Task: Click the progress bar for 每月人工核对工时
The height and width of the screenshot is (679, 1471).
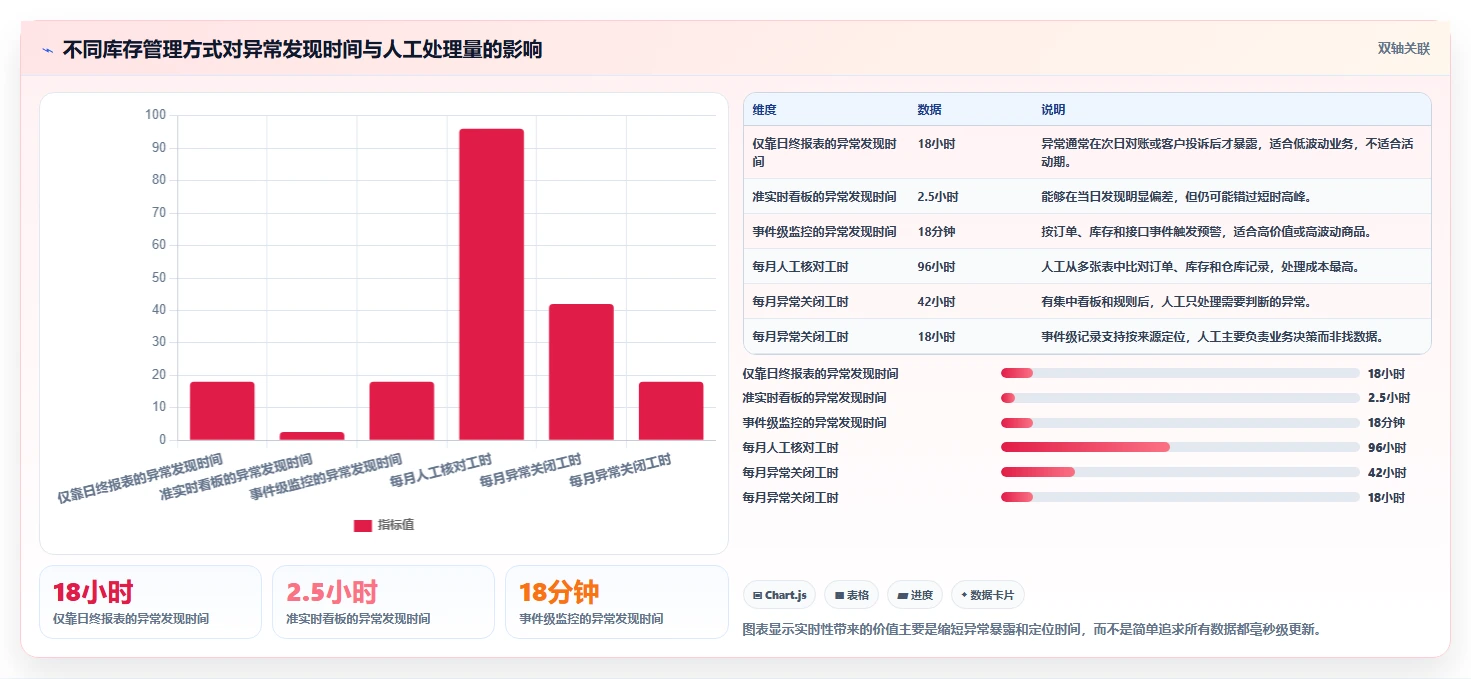Action: click(x=1180, y=447)
